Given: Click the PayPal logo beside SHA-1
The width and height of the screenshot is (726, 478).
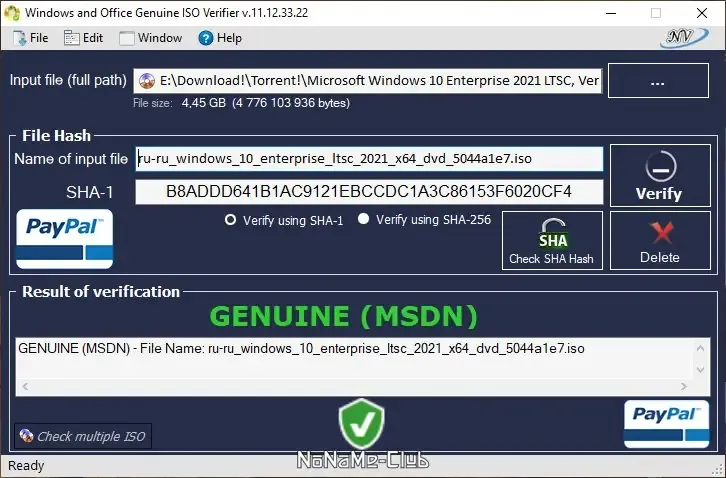Looking at the screenshot, I should tap(64, 239).
